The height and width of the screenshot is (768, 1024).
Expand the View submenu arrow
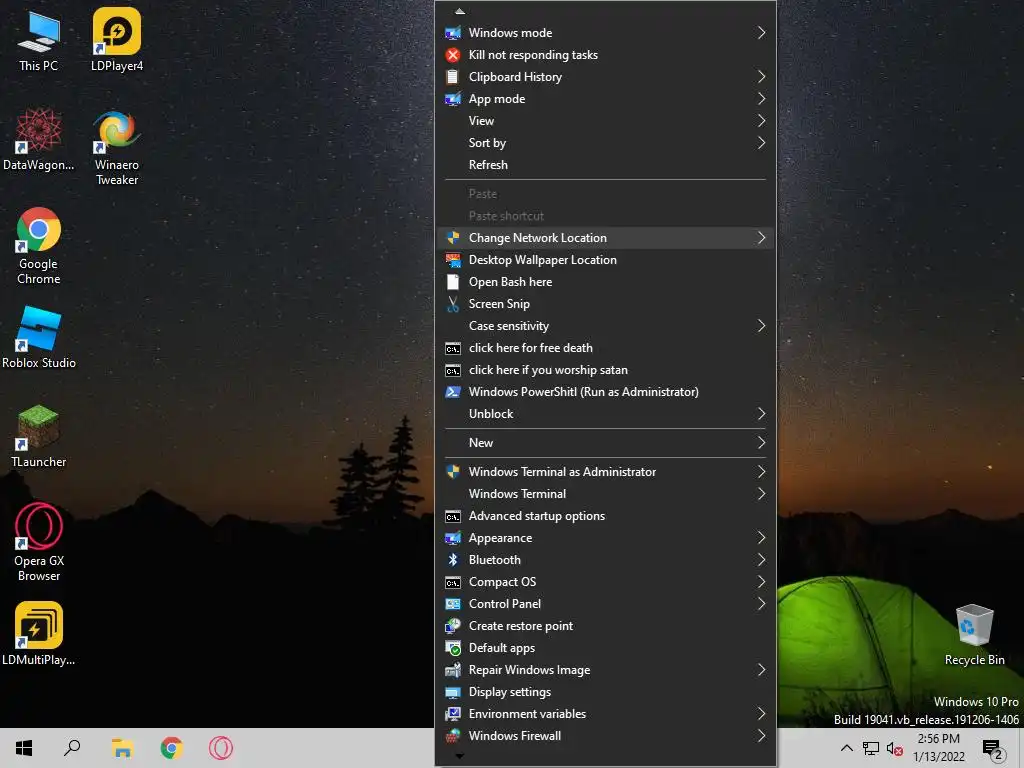(x=761, y=121)
